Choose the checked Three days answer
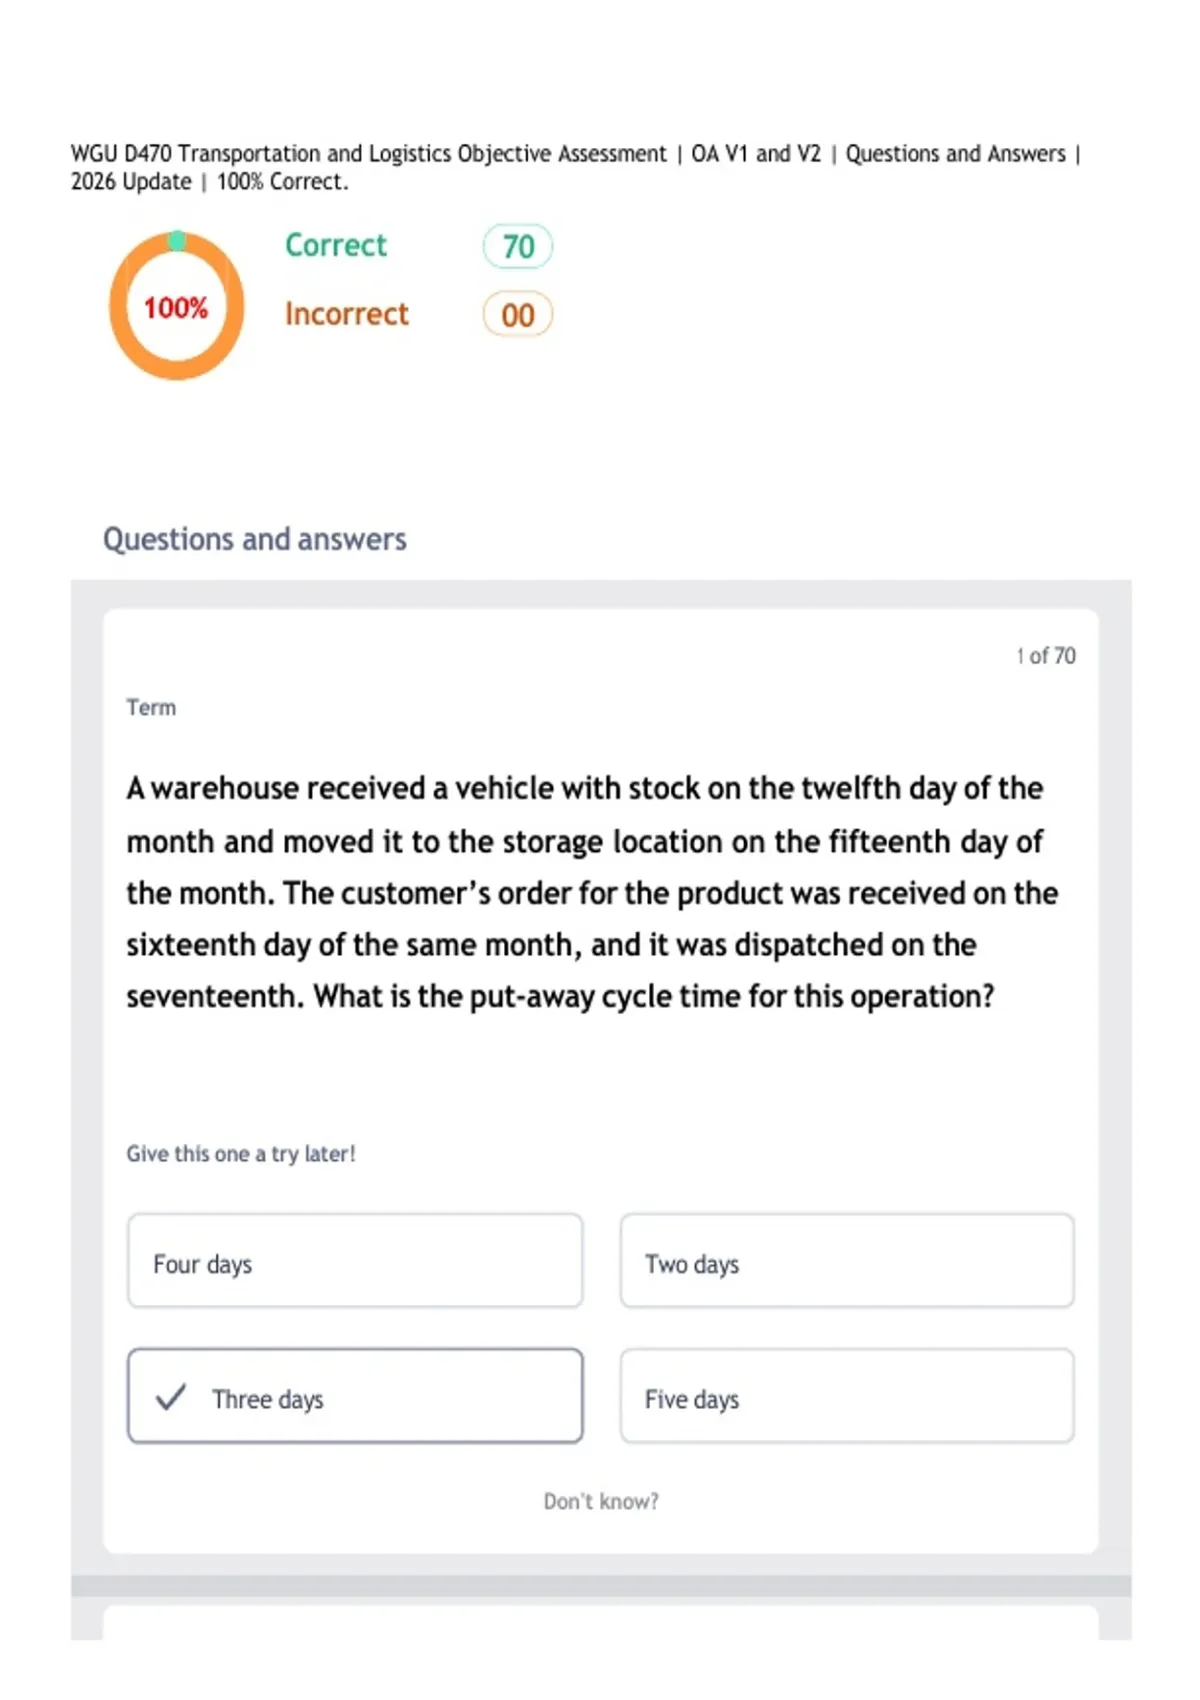The width and height of the screenshot is (1200, 1700). point(355,1395)
